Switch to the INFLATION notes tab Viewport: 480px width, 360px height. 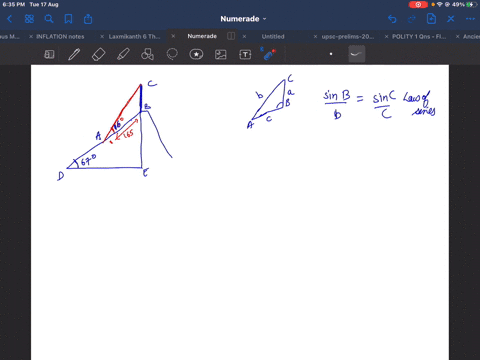[60, 37]
